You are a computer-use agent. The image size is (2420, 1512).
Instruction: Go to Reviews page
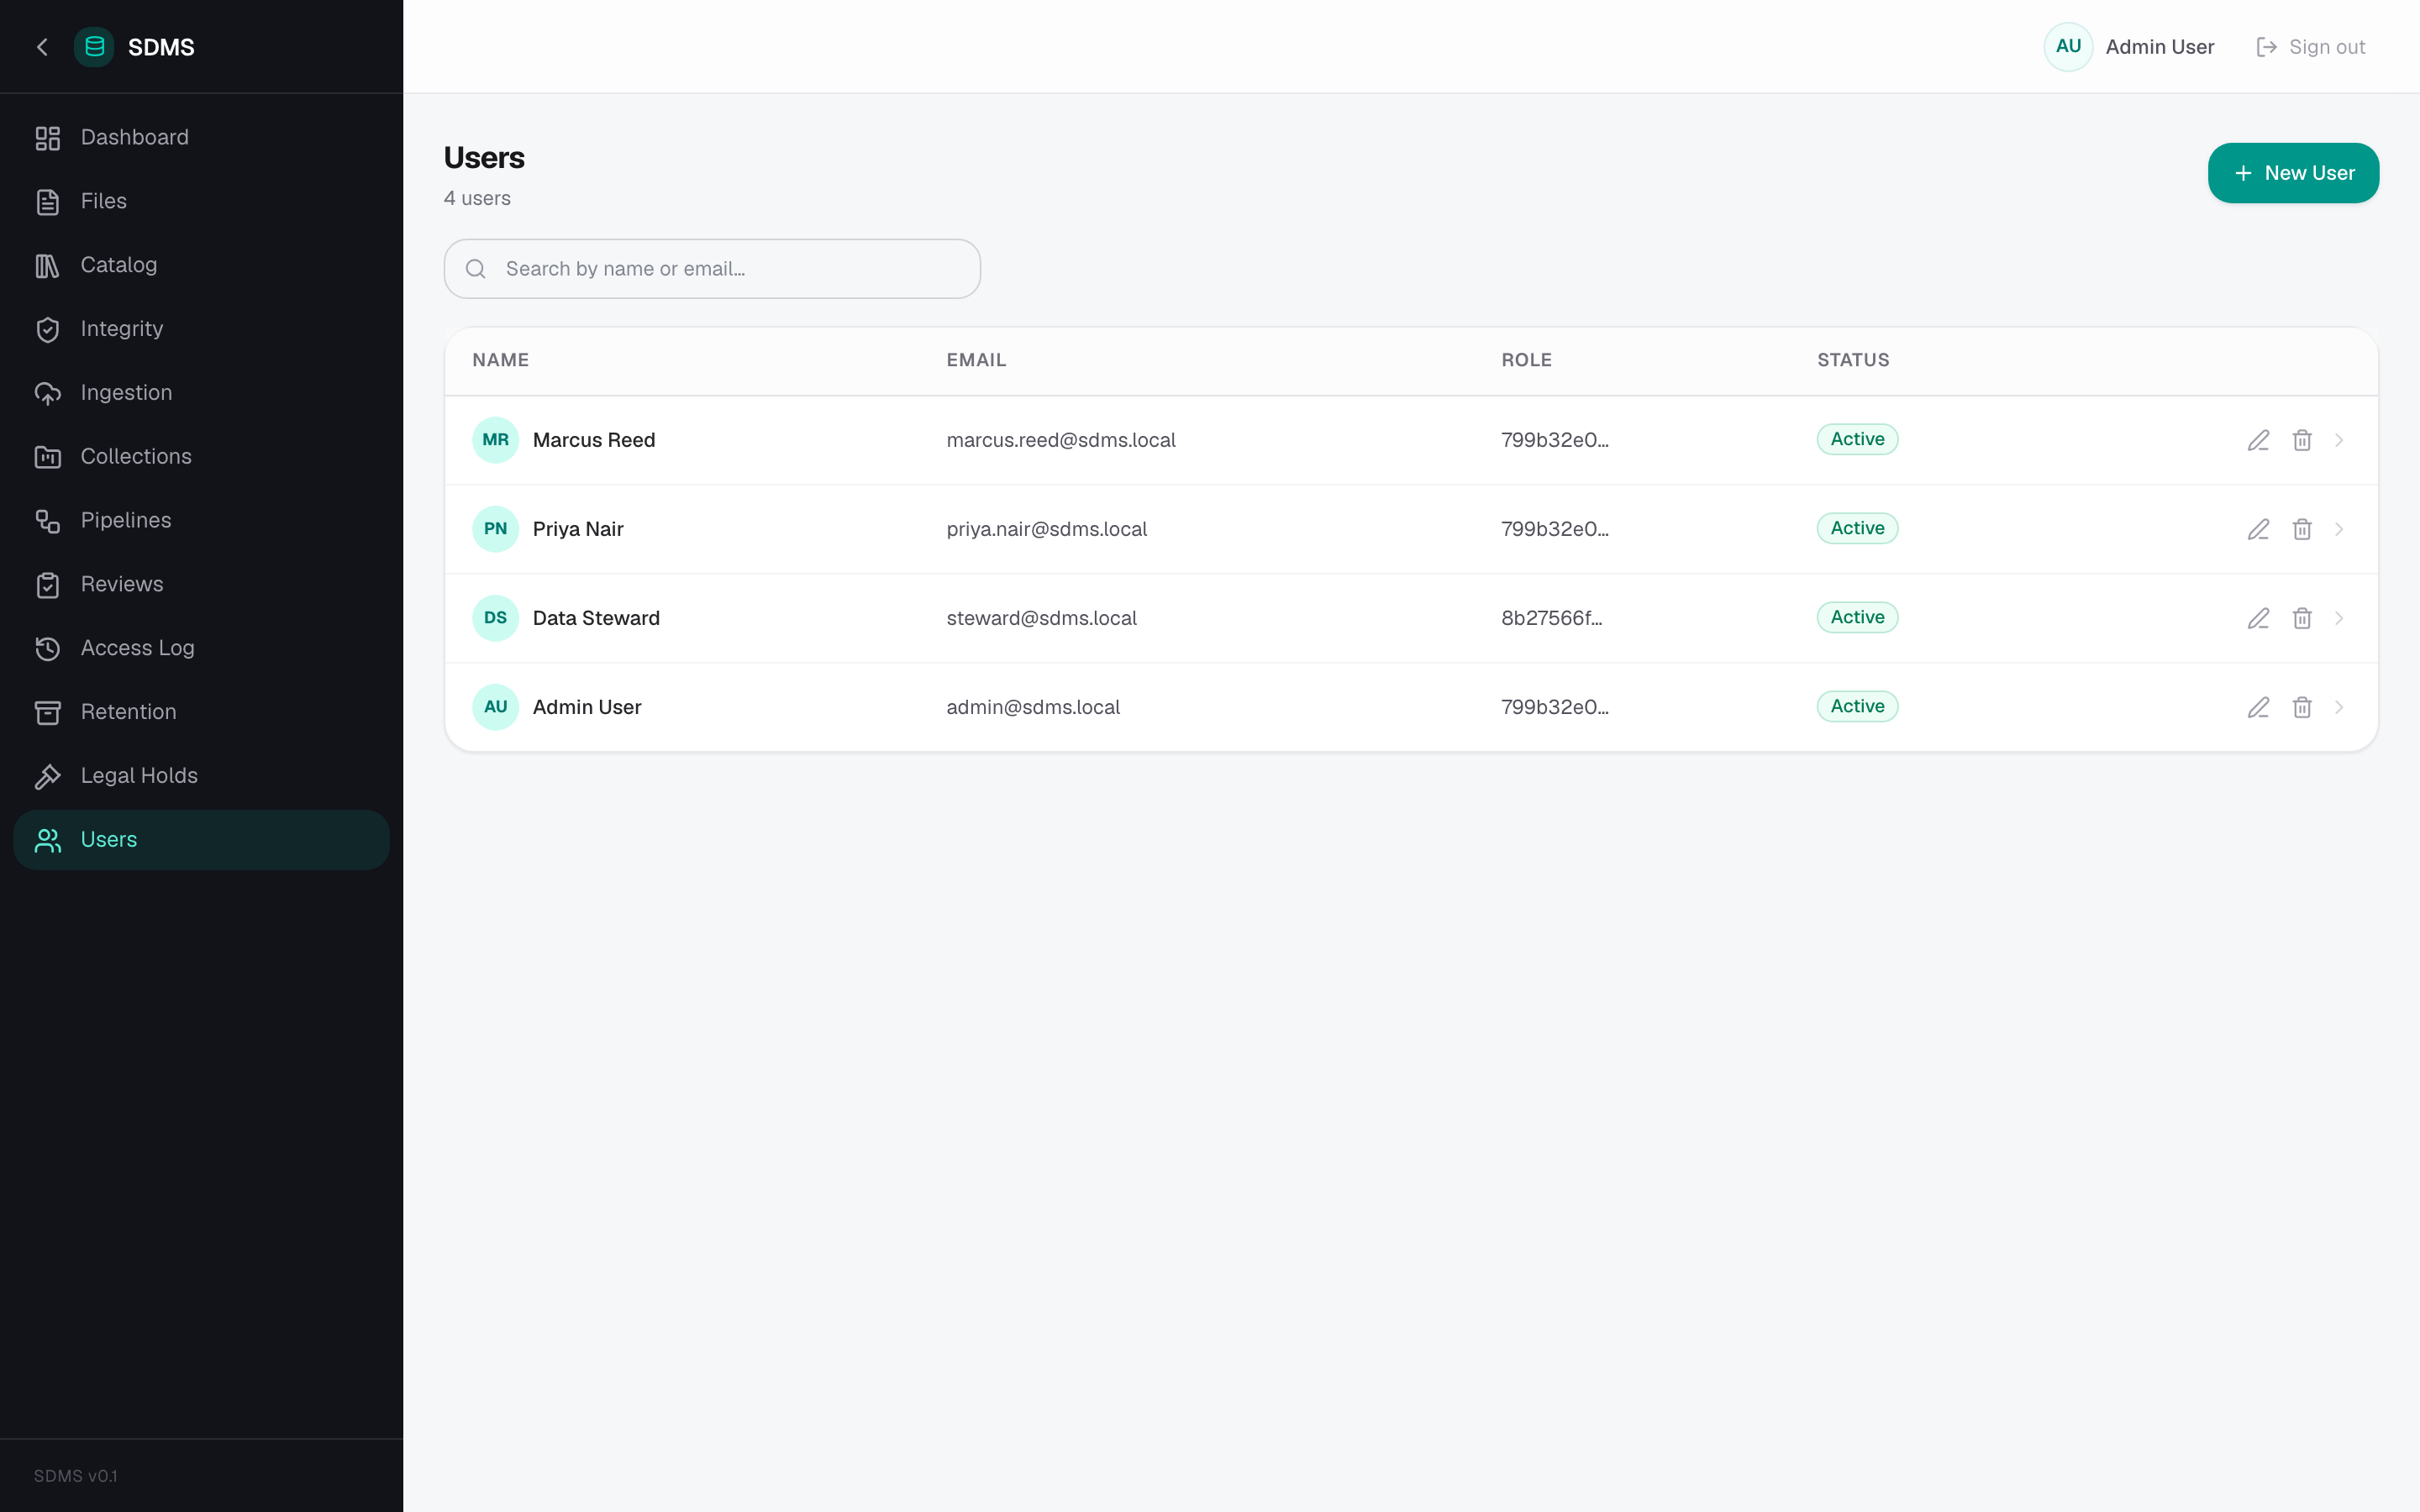click(x=201, y=585)
